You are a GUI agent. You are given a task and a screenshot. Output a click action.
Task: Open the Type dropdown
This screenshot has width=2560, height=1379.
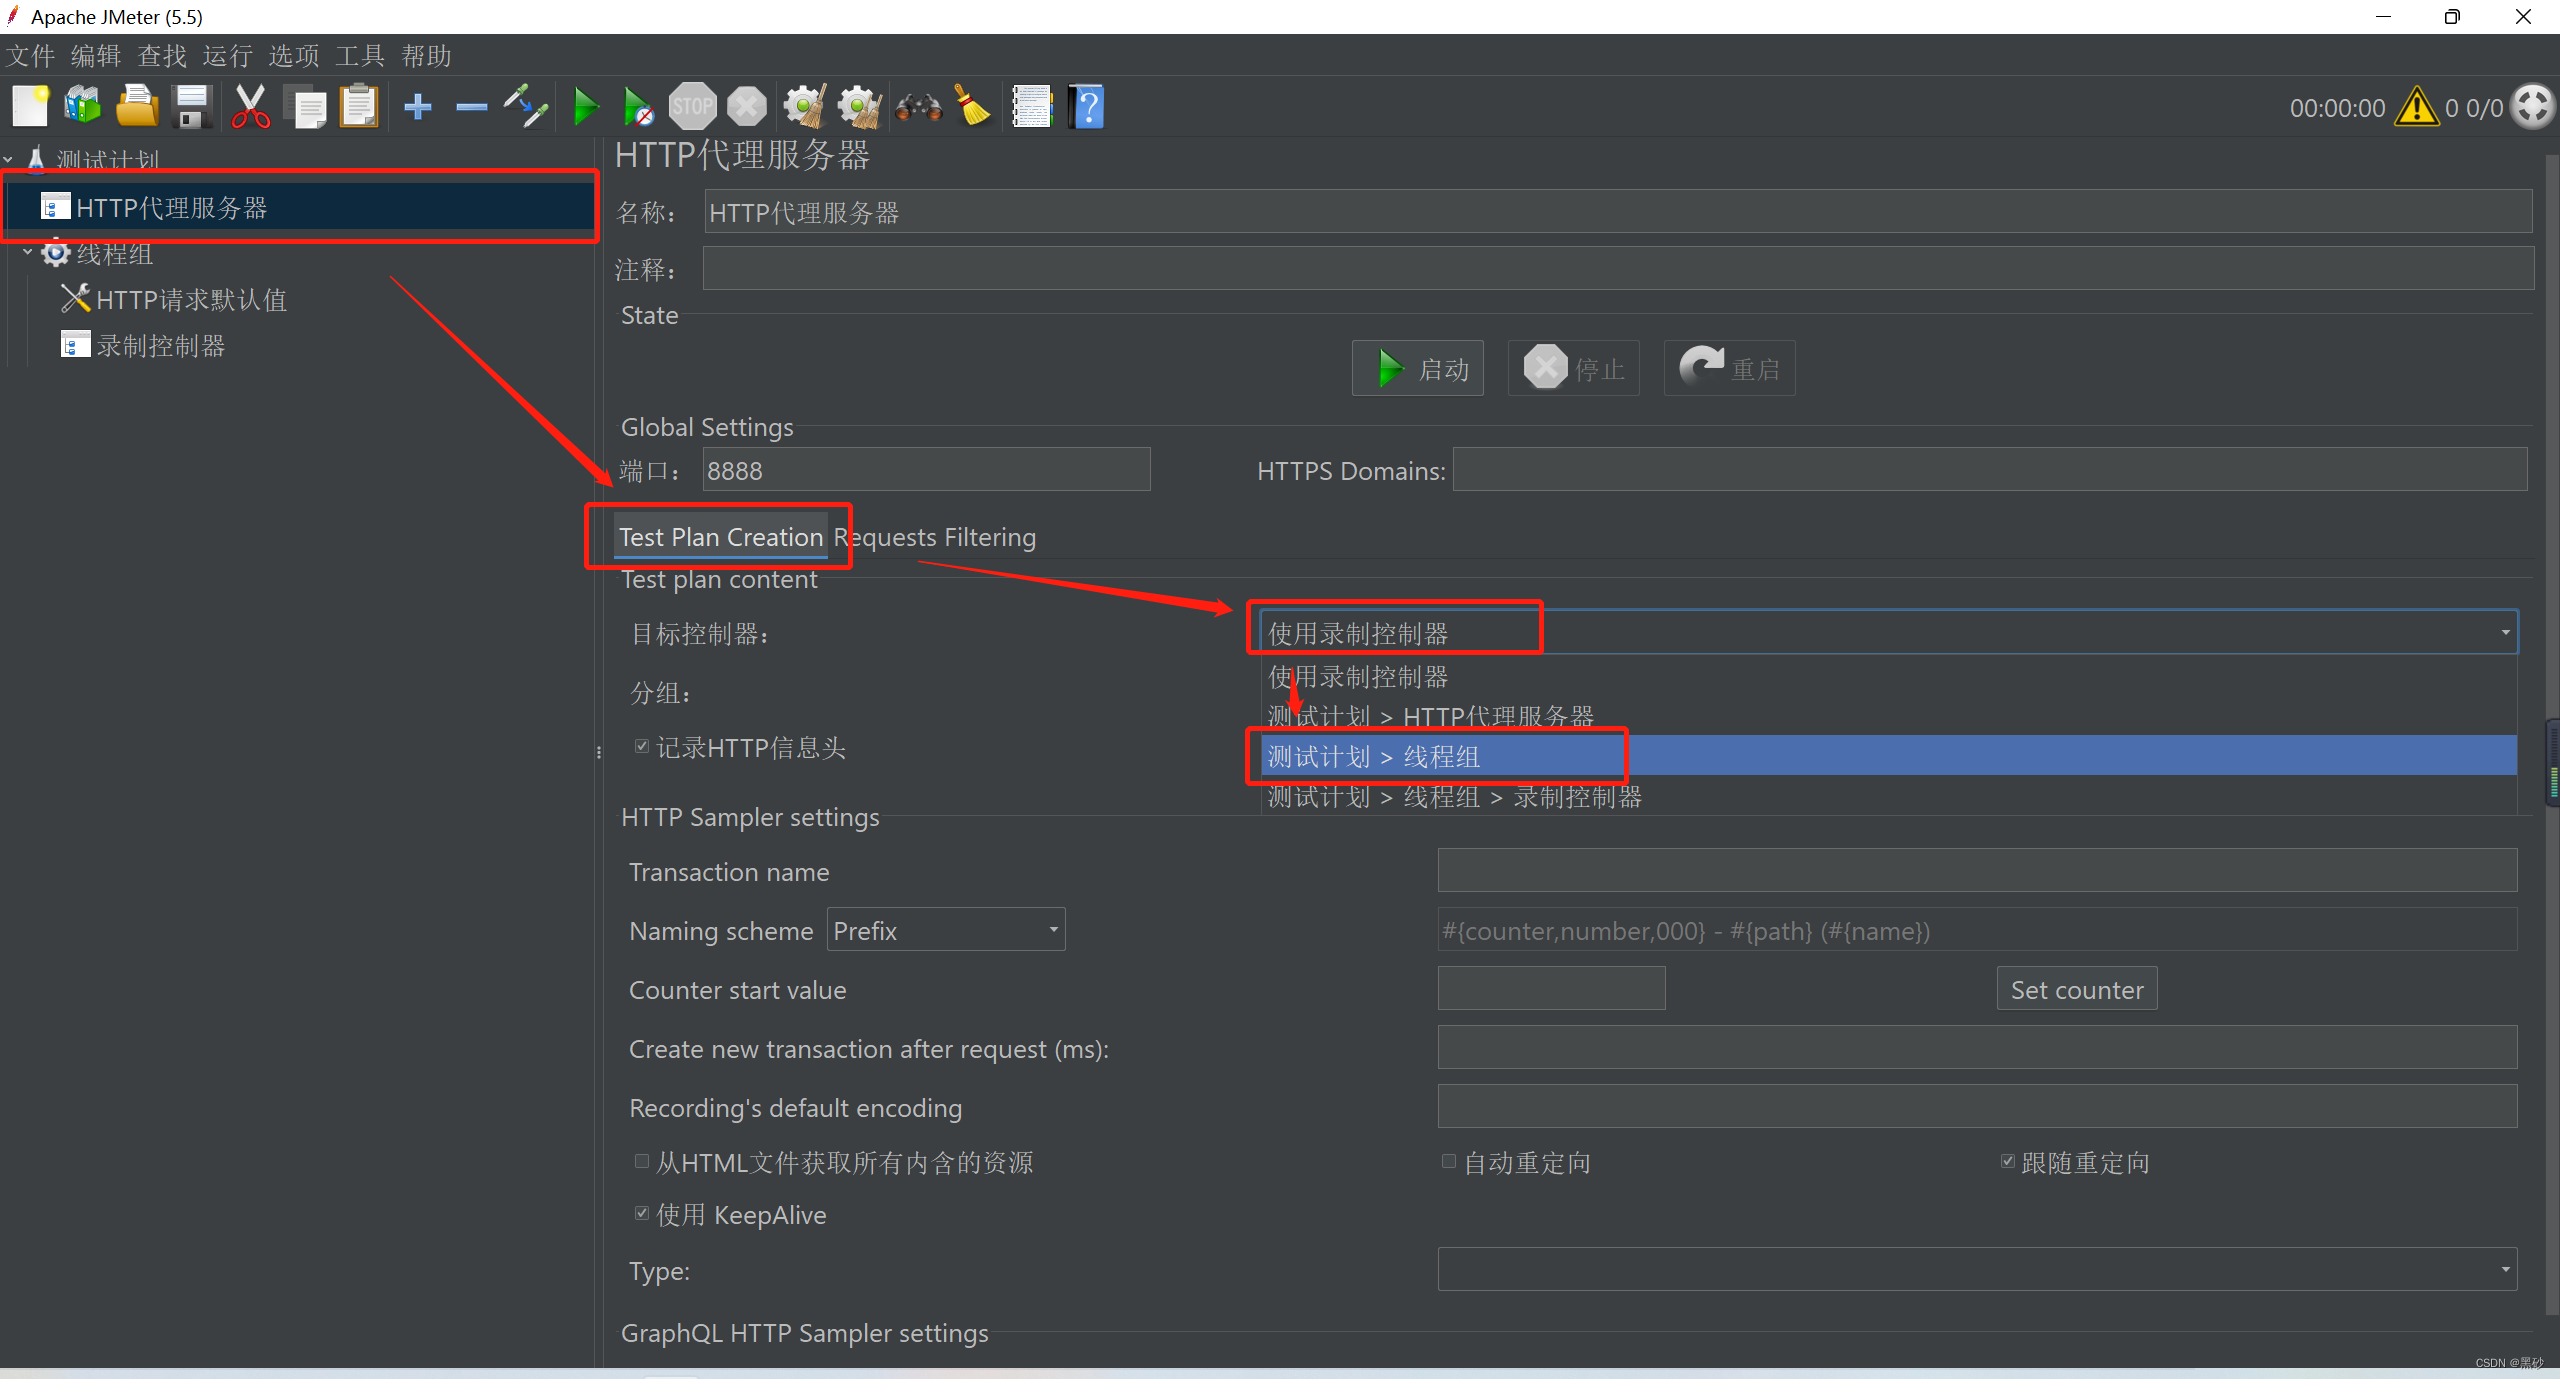coord(1977,1269)
